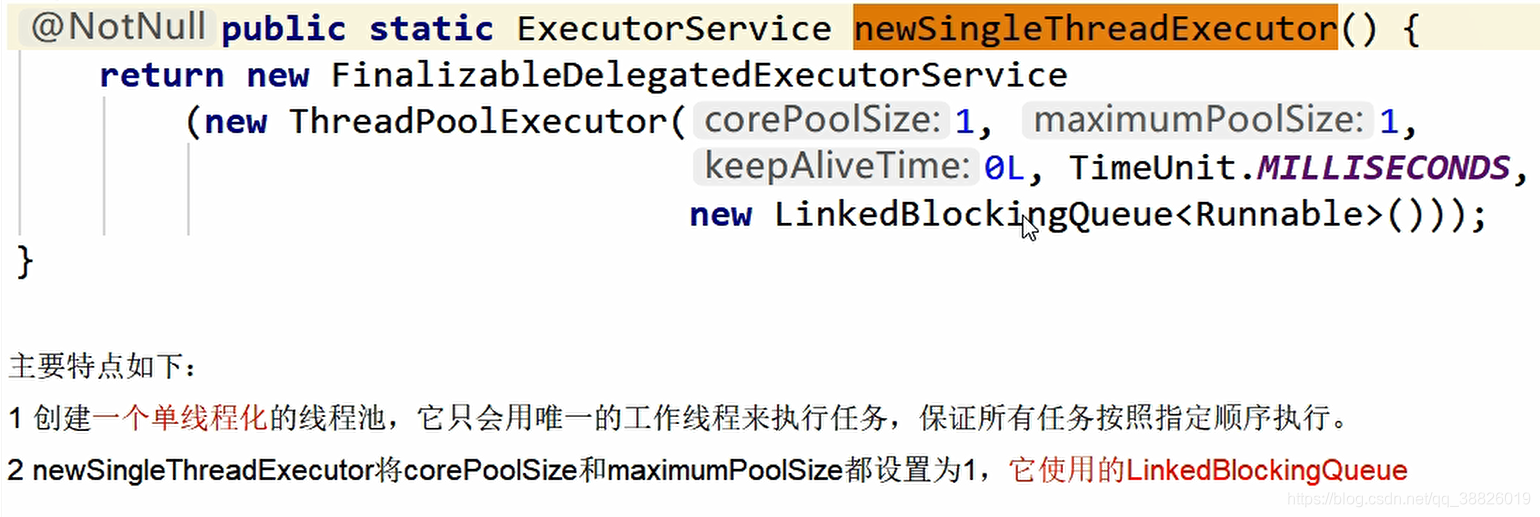Click the return keyword
1540x517 pixels.
click(161, 75)
